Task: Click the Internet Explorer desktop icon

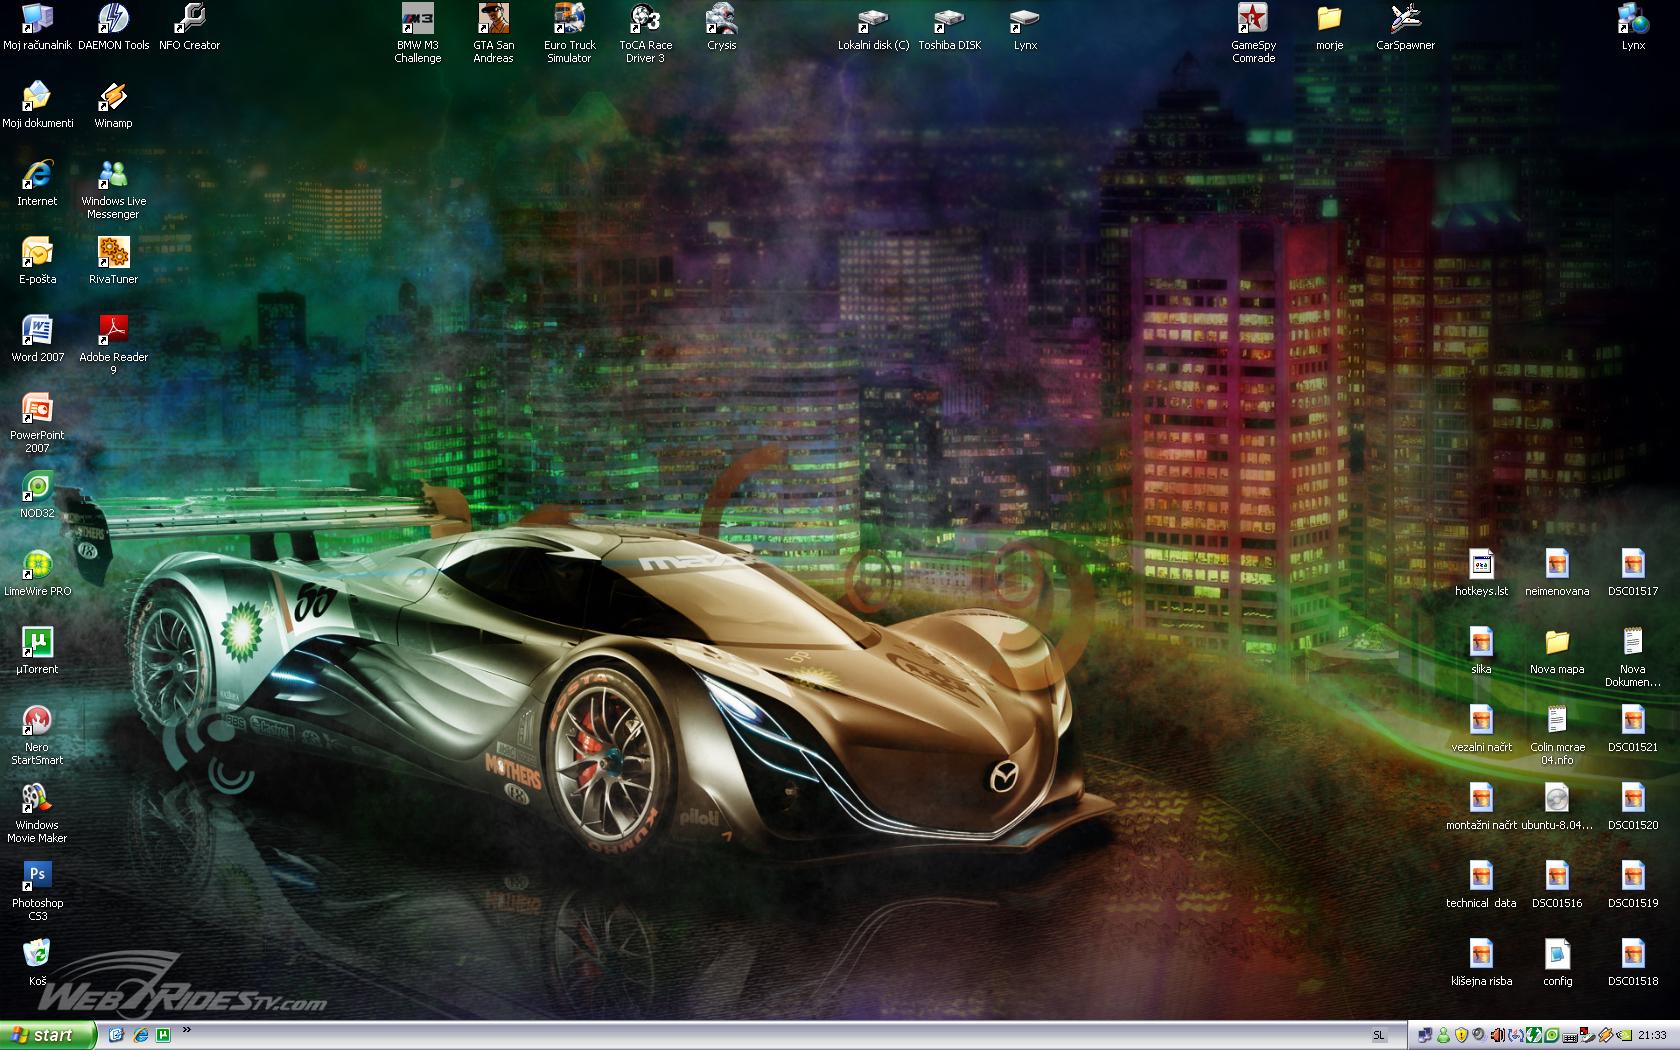Action: click(37, 183)
